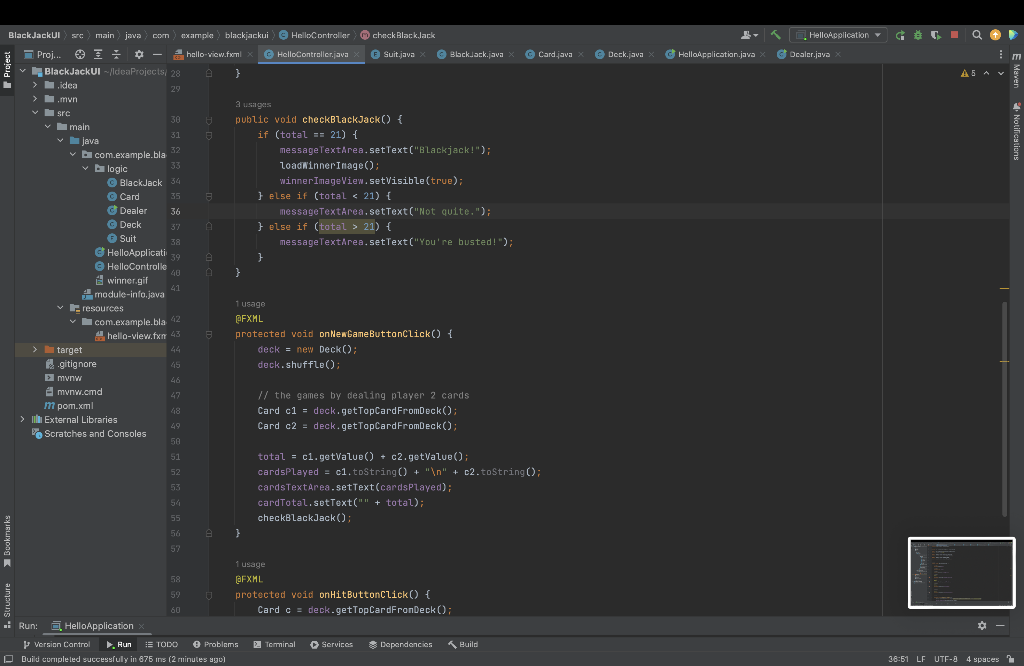Open the HelloApplication run configuration dropdown

tap(838, 35)
